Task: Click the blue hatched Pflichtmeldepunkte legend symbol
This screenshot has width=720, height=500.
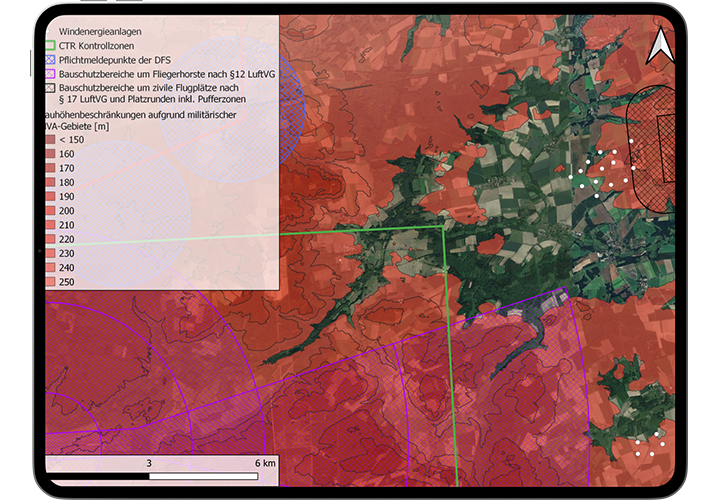Action: 51,59
